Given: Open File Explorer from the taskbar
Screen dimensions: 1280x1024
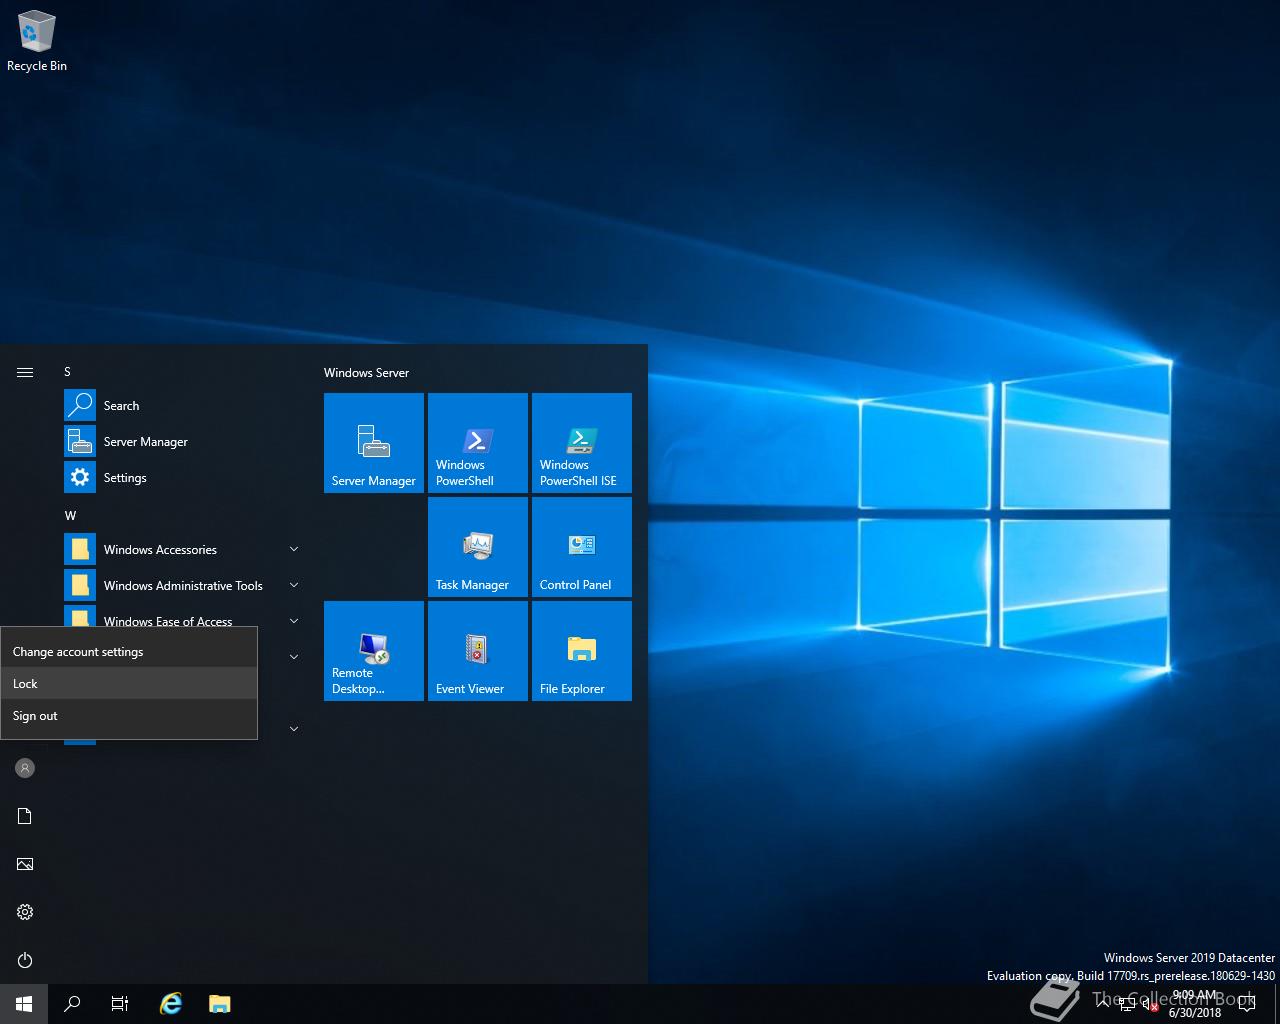Looking at the screenshot, I should pos(219,1004).
